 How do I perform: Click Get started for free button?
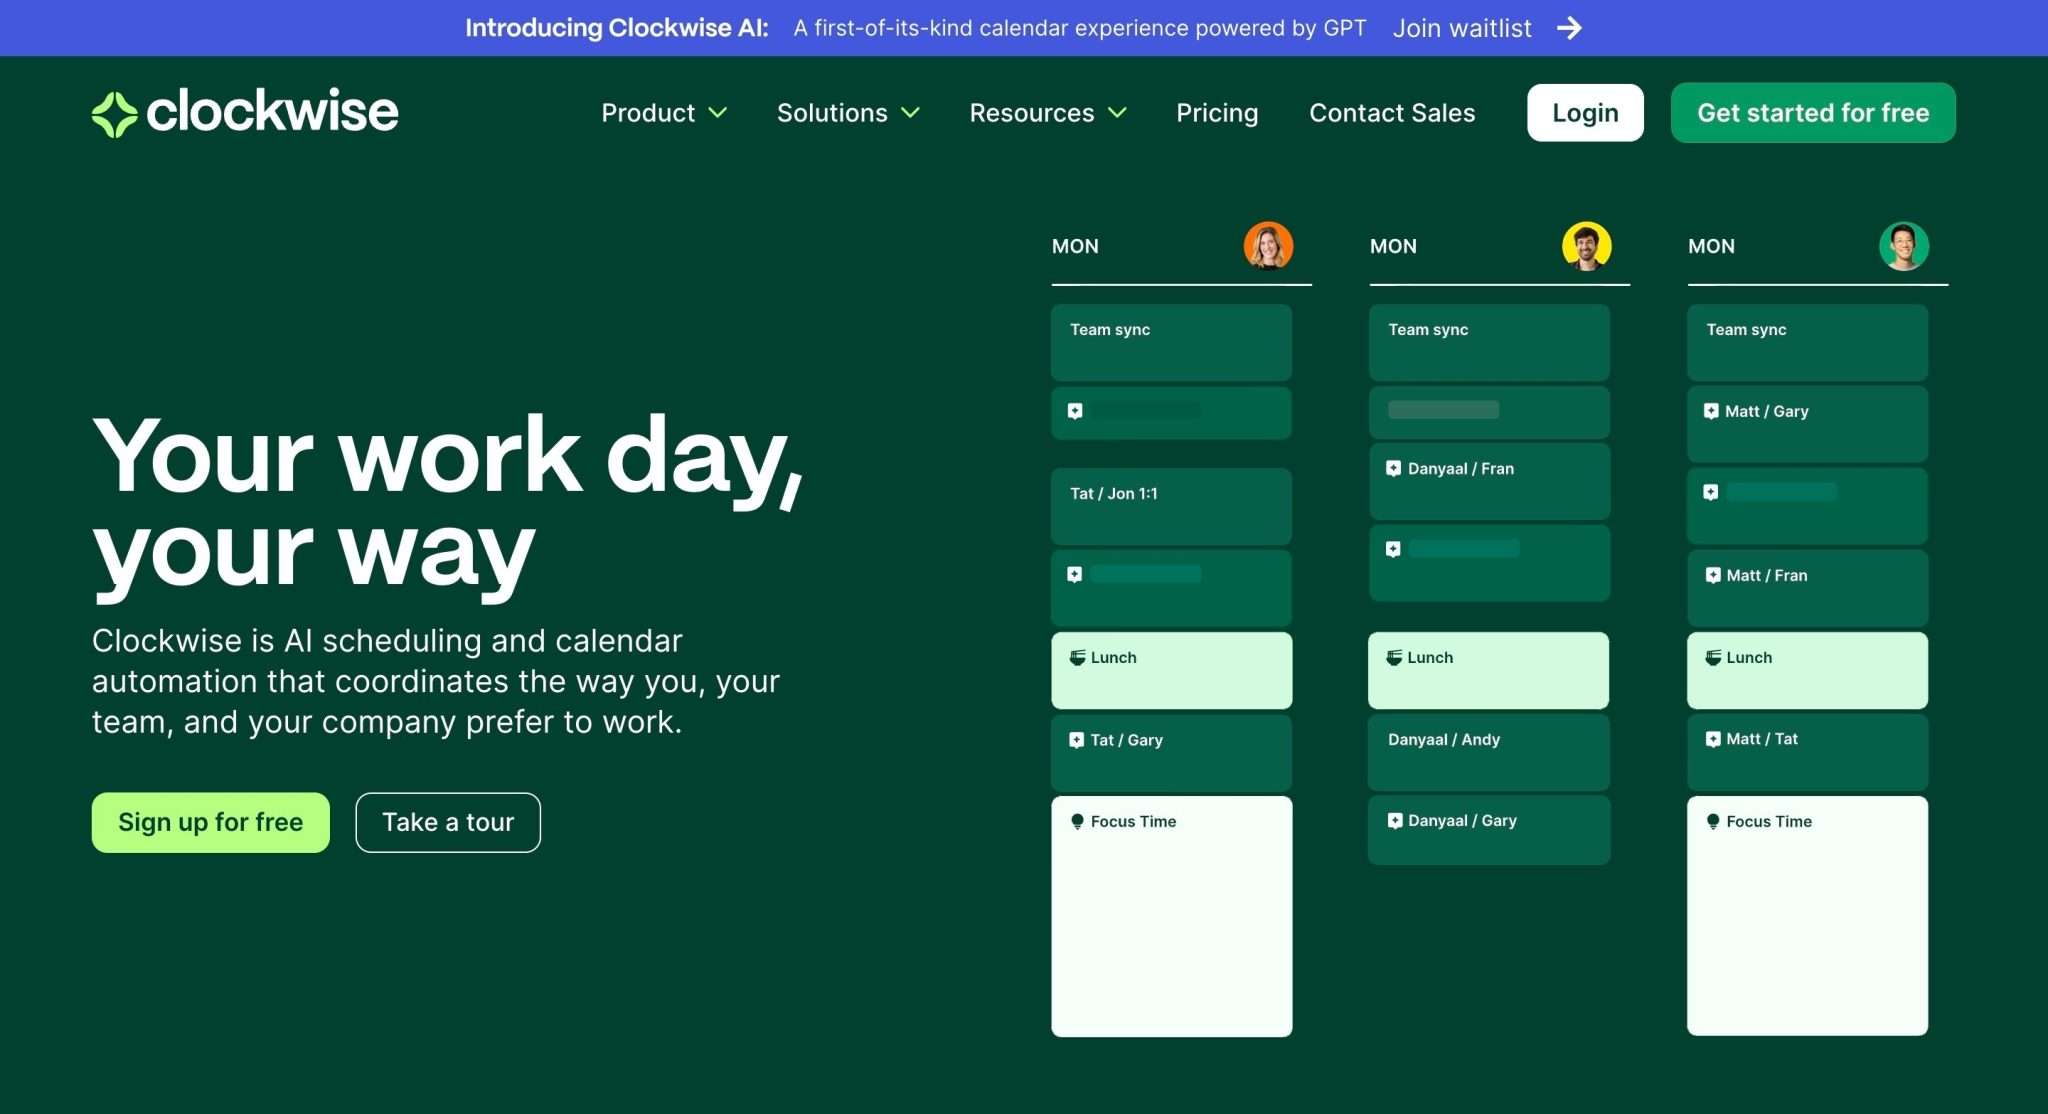pos(1812,113)
